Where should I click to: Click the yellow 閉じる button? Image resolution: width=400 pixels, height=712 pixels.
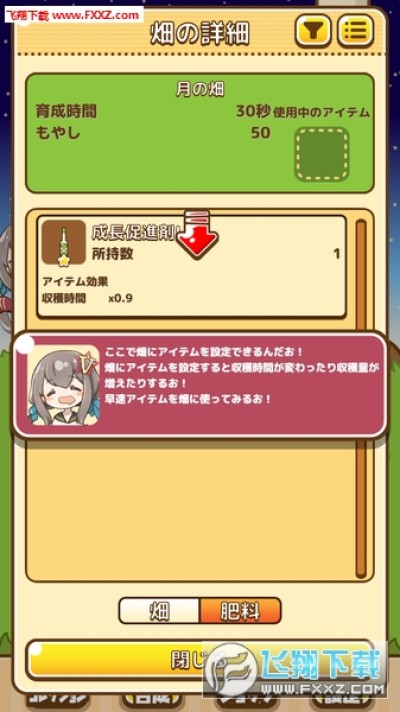pos(200,660)
